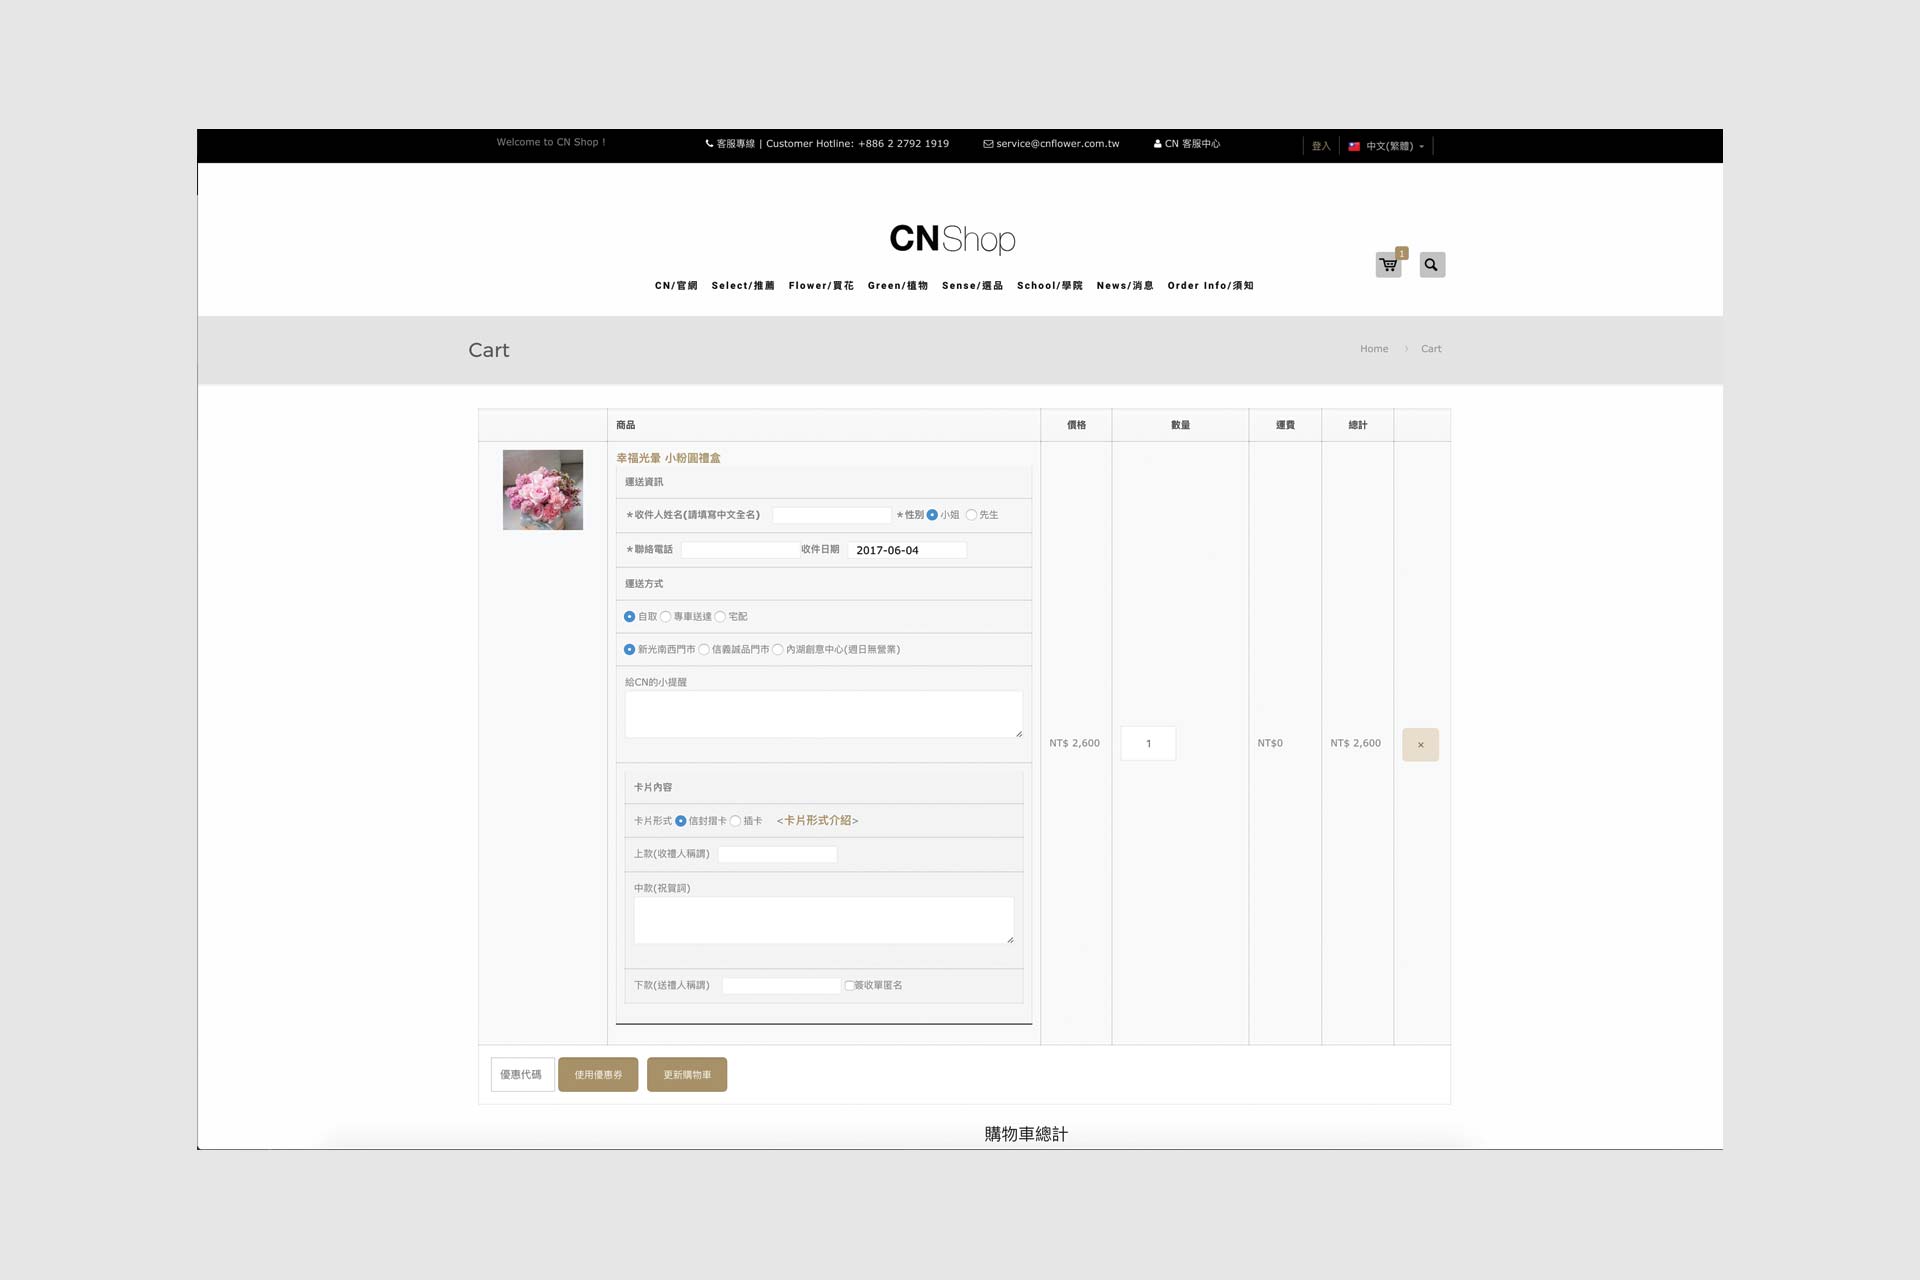Open School/學院 menu item
This screenshot has height=1280, width=1920.
[1050, 286]
